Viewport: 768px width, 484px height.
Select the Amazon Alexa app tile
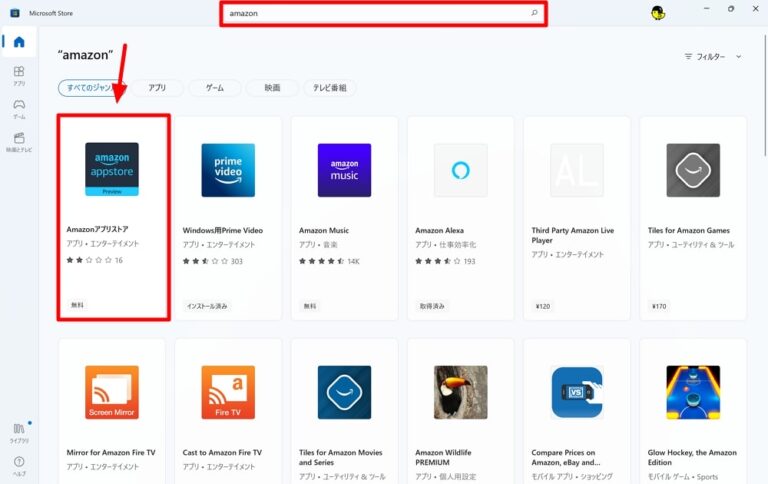point(461,218)
